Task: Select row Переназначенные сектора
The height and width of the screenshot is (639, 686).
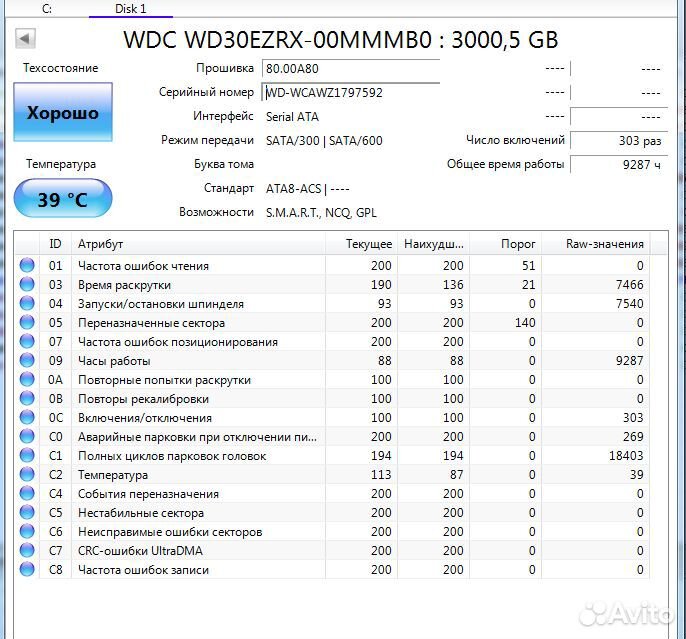Action: (x=332, y=322)
